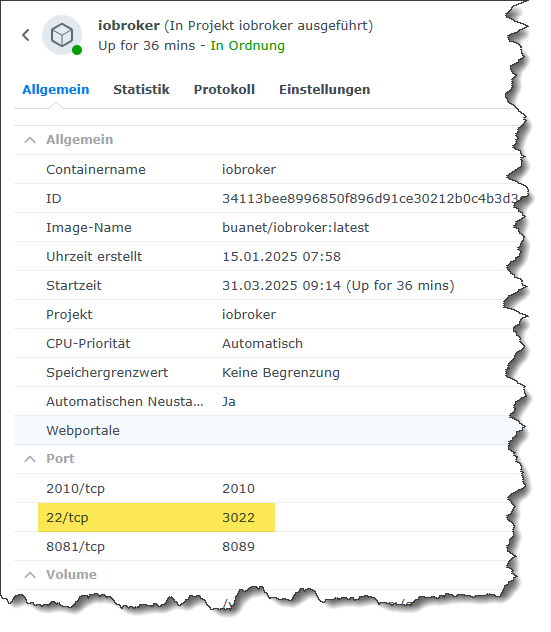Click the iobroker value in the Containername row
This screenshot has height=632, width=551.
pos(249,169)
